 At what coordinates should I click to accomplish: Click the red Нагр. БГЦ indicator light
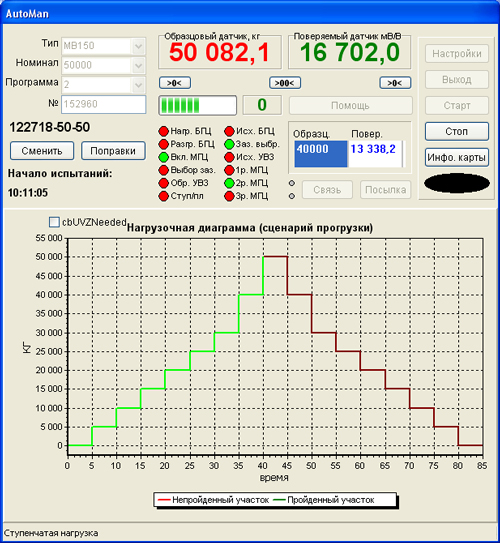163,131
